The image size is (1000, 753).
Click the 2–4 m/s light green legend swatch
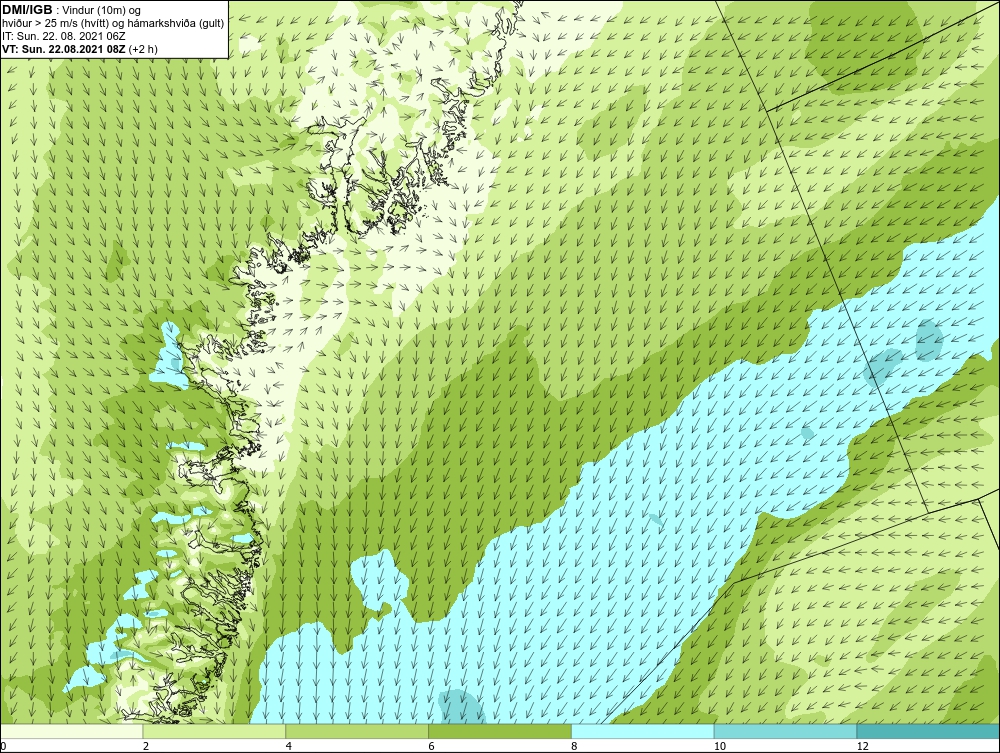pos(214,731)
